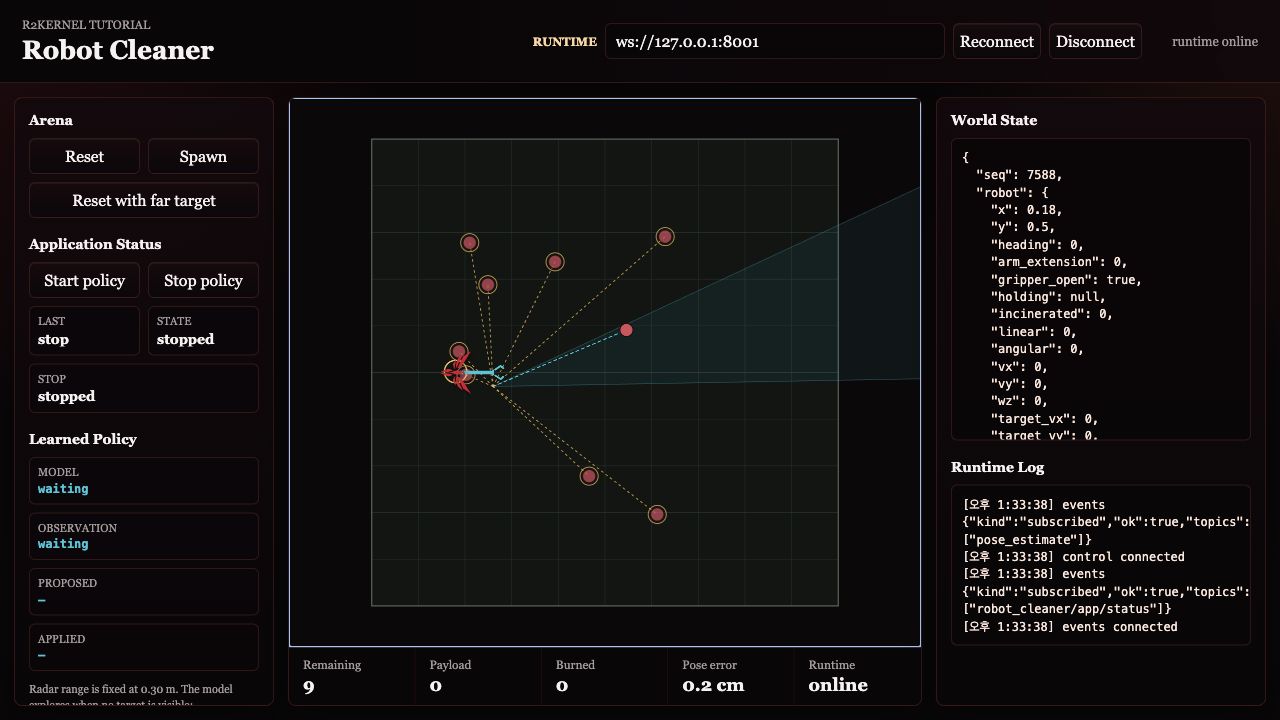Click the "seq": 7588 line
Screen dimensions: 1280x720
(1019, 175)
